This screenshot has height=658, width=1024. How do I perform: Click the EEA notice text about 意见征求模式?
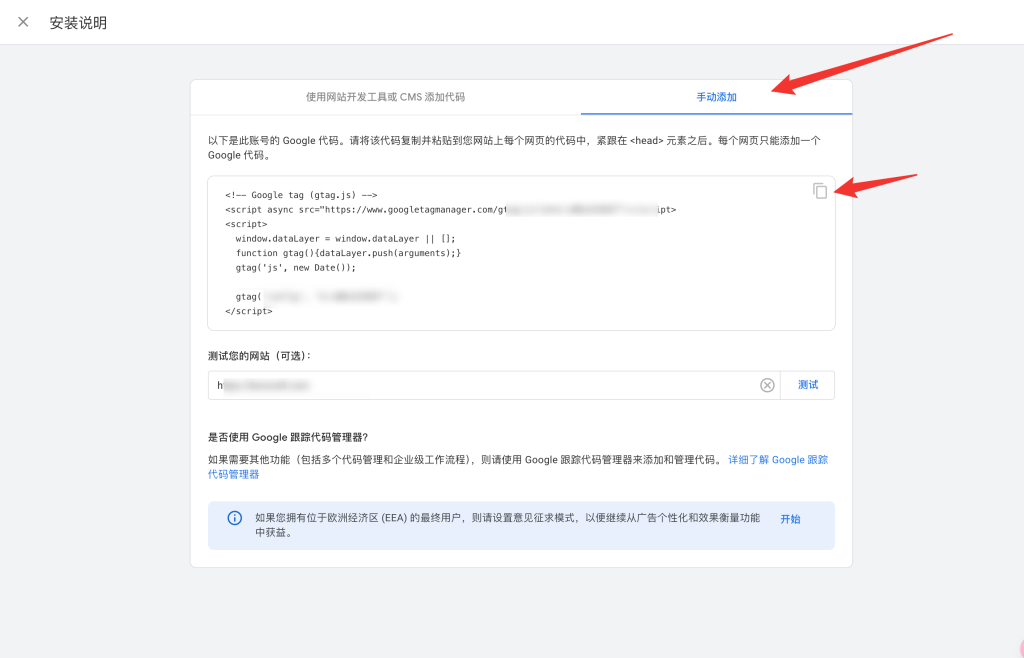click(x=507, y=525)
